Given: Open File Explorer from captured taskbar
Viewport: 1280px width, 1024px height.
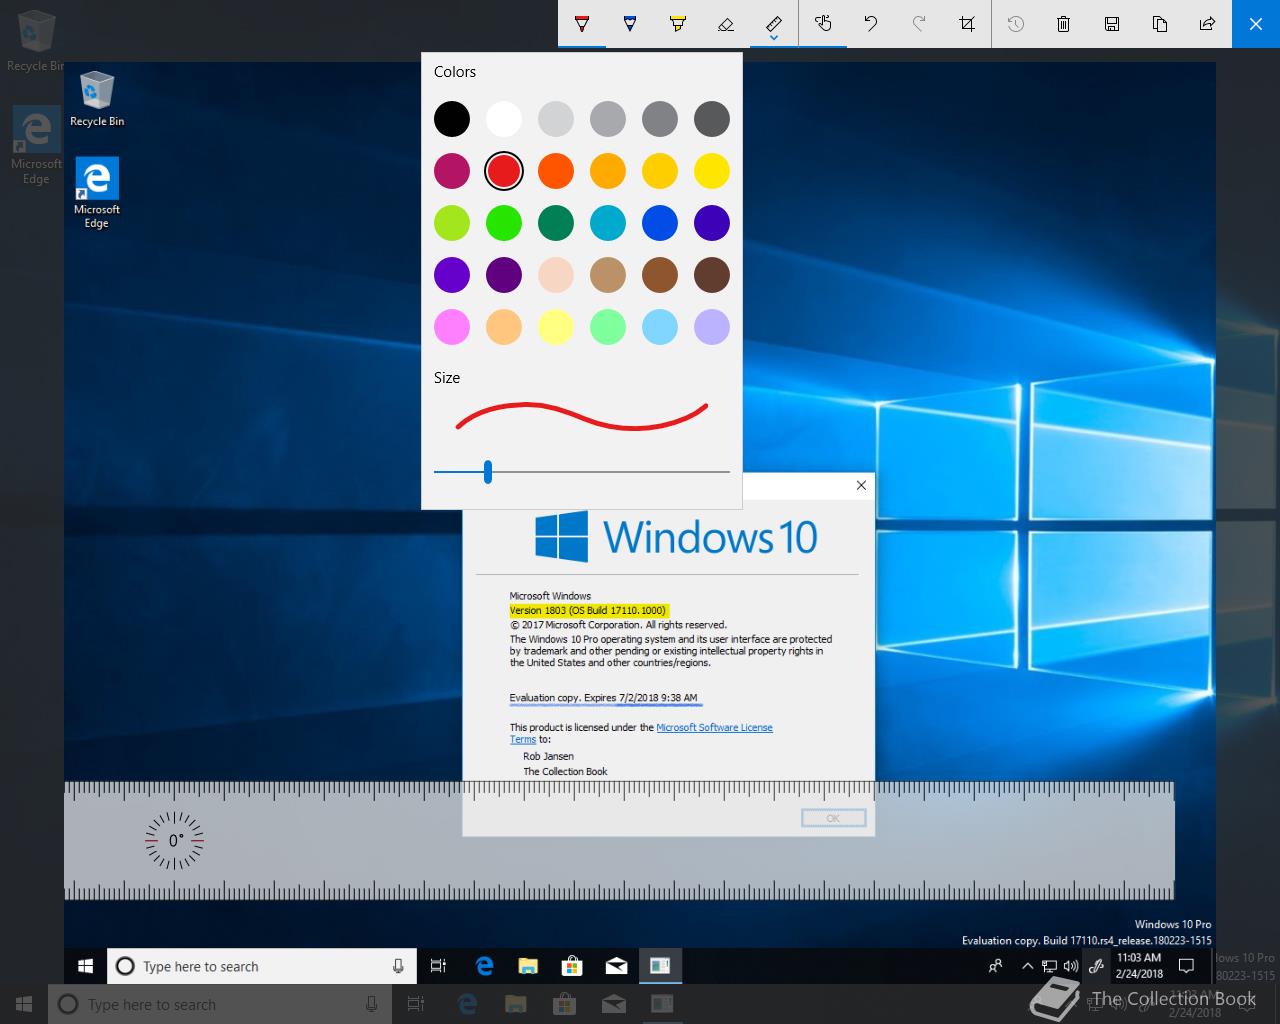Looking at the screenshot, I should coord(528,966).
